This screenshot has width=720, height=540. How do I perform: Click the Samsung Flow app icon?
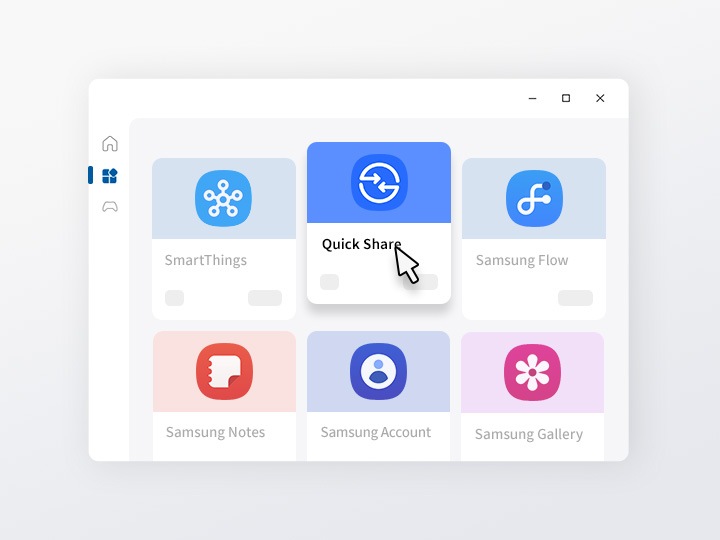(x=534, y=198)
